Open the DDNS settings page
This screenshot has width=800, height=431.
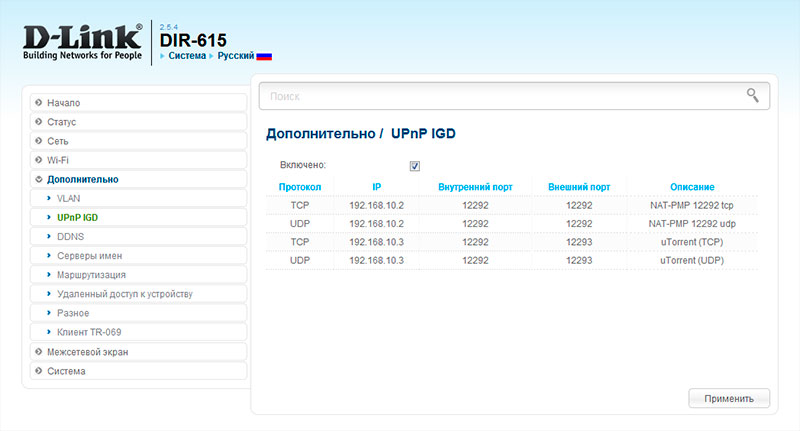[x=71, y=237]
